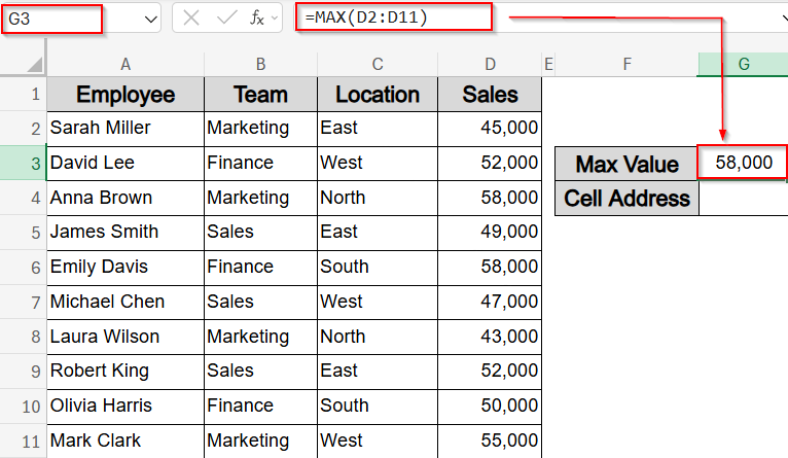This screenshot has width=788, height=458.
Task: Click the Cancel (X) formula bar icon
Action: point(192,18)
